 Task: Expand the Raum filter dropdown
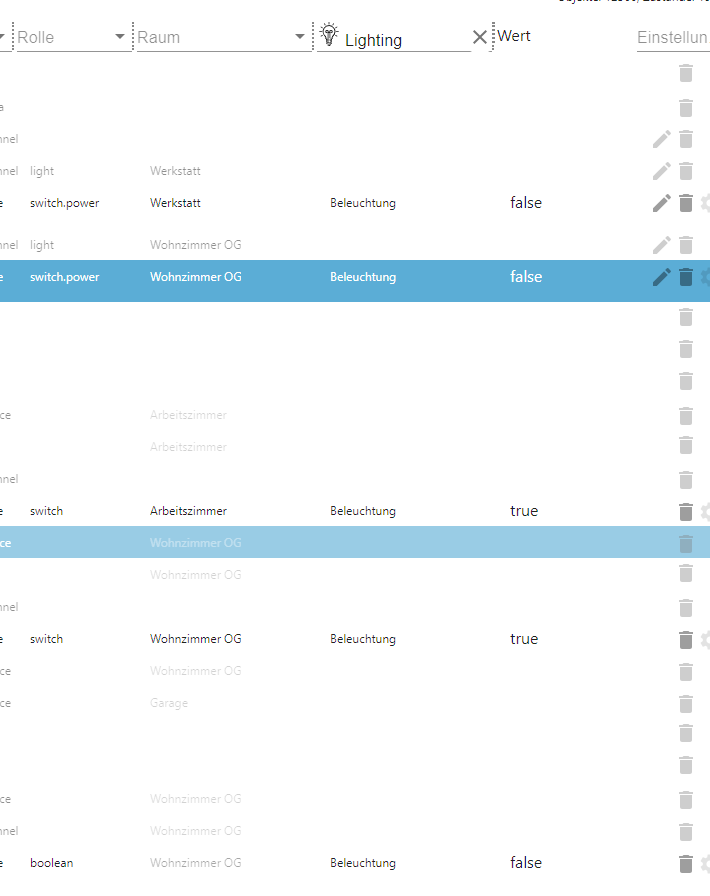[x=300, y=37]
